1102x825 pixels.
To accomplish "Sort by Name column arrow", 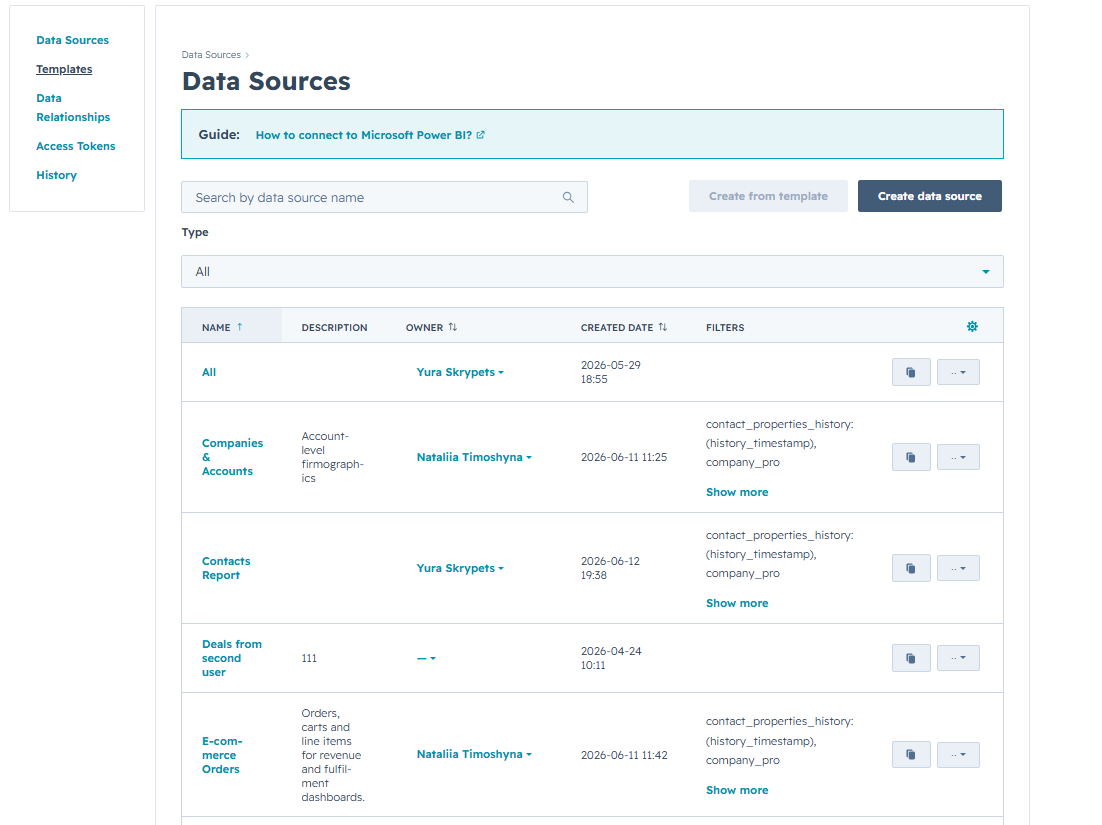I will click(x=240, y=327).
